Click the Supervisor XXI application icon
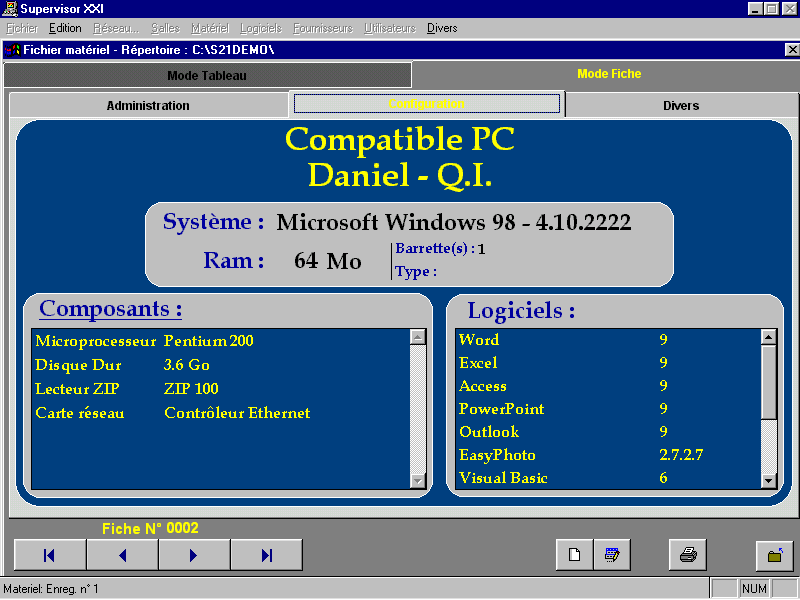The height and width of the screenshot is (600, 800). click(10, 9)
